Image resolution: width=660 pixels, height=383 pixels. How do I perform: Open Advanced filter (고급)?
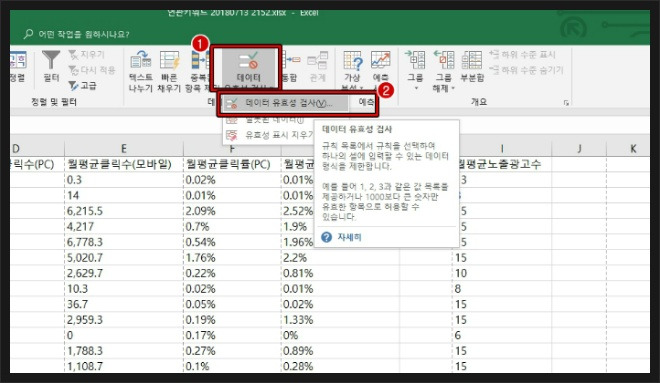coord(82,85)
